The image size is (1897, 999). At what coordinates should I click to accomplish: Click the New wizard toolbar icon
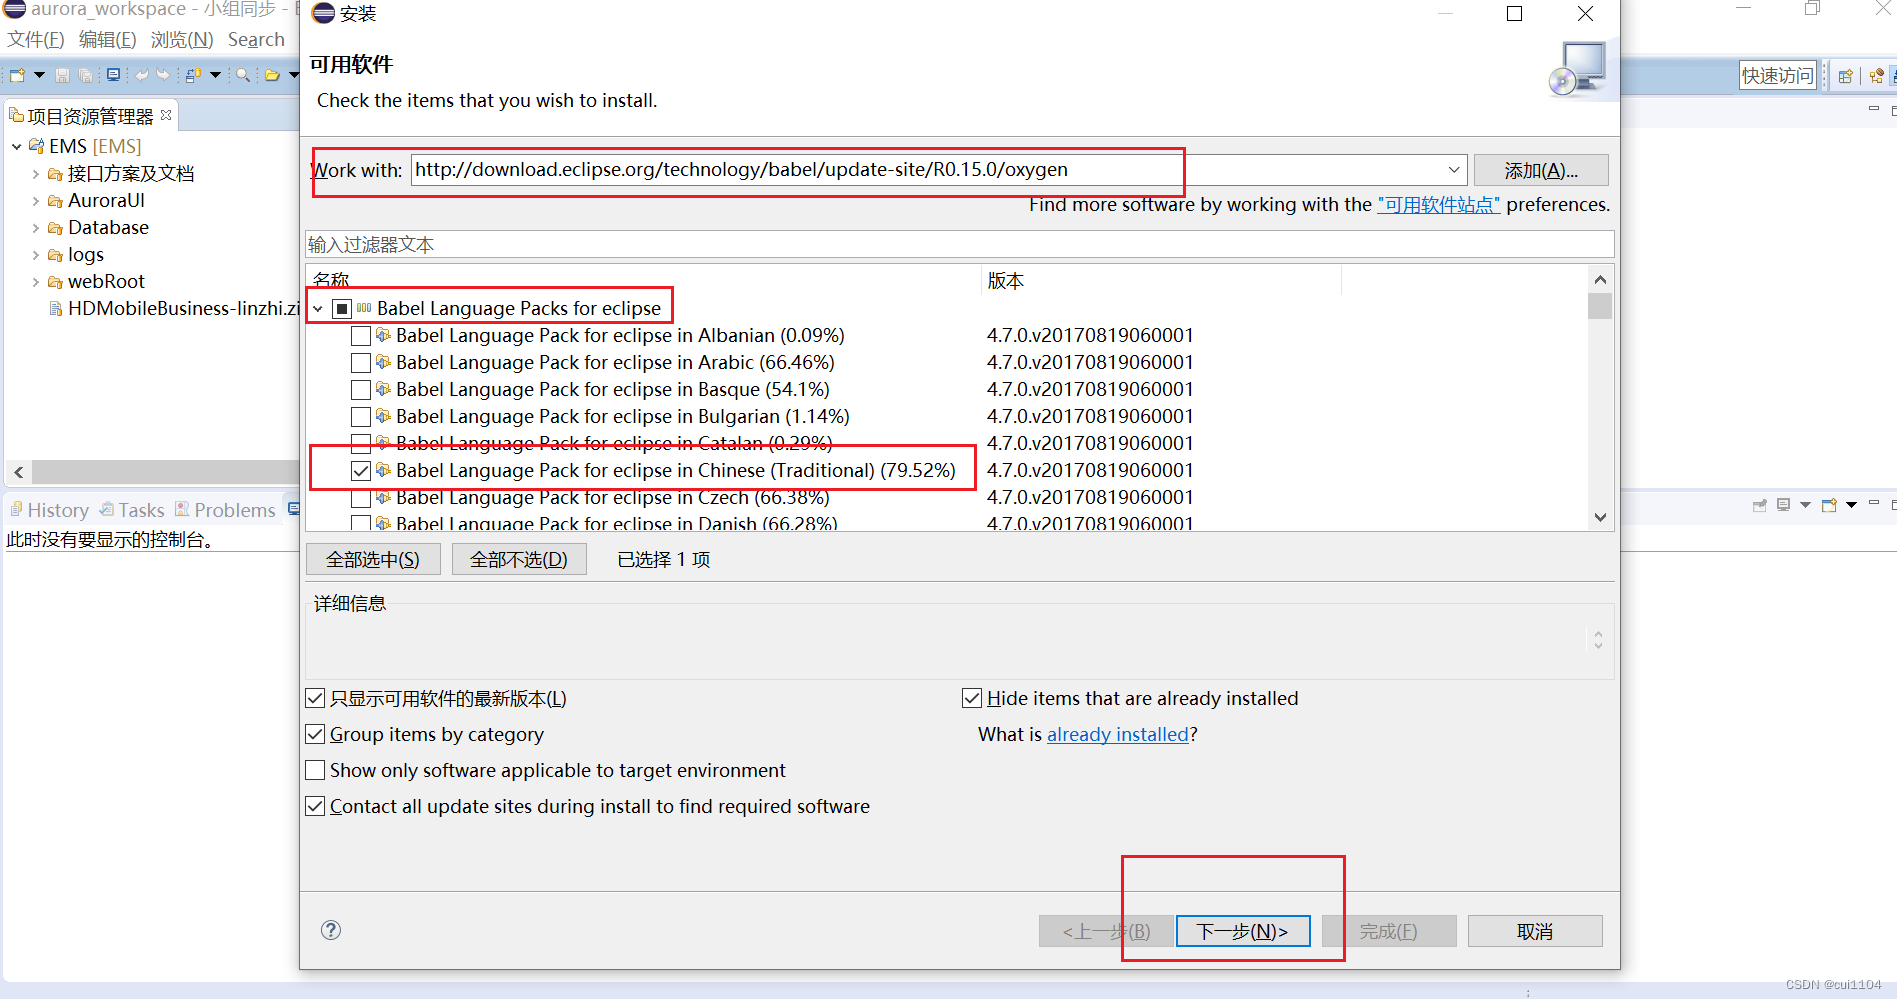[17, 75]
